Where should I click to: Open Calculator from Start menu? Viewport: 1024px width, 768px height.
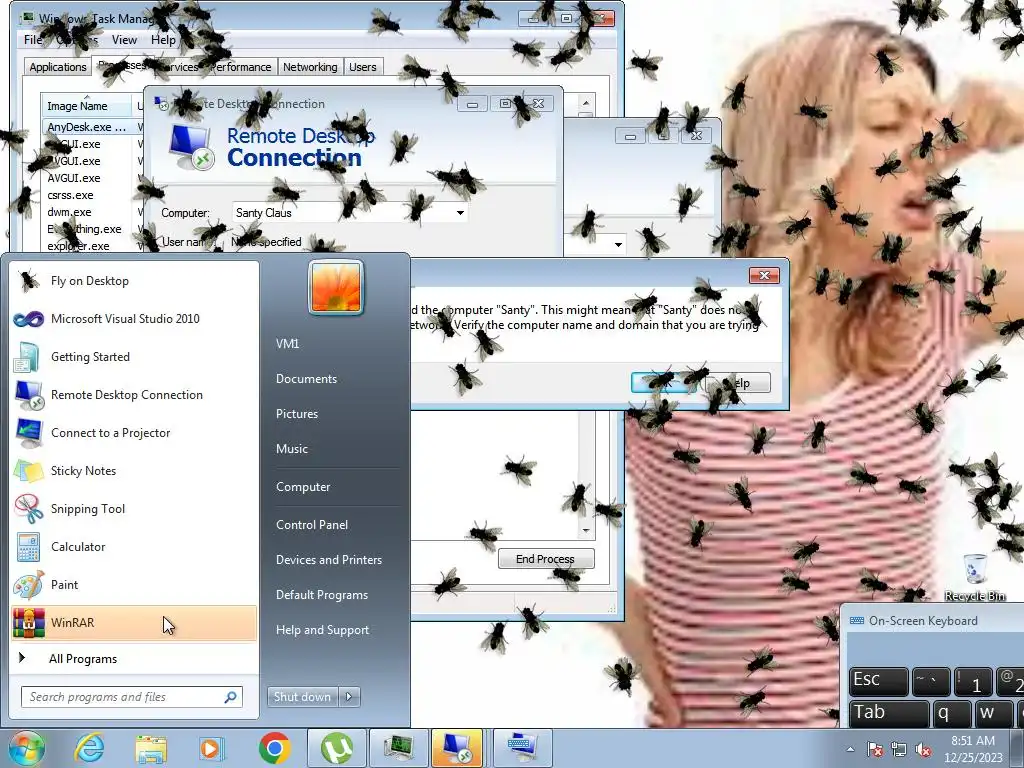[134, 547]
